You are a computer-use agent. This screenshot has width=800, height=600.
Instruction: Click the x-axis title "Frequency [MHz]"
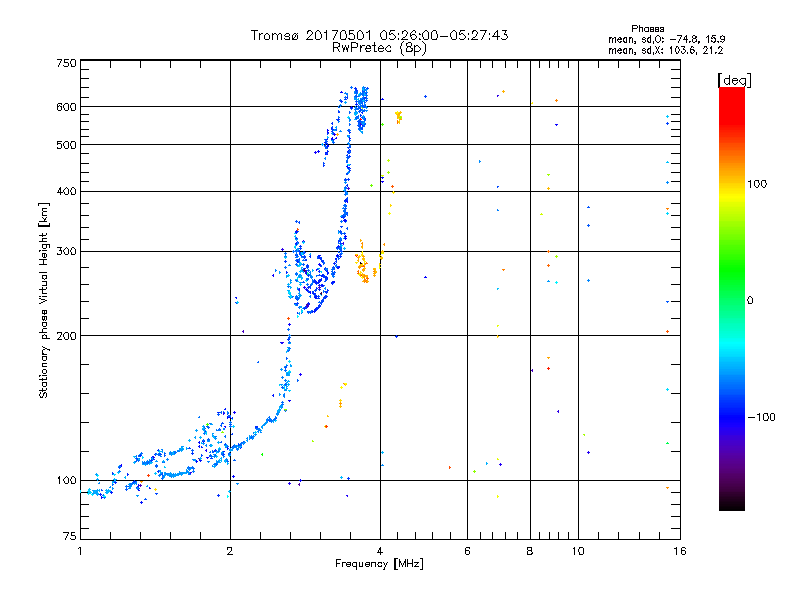[x=379, y=564]
